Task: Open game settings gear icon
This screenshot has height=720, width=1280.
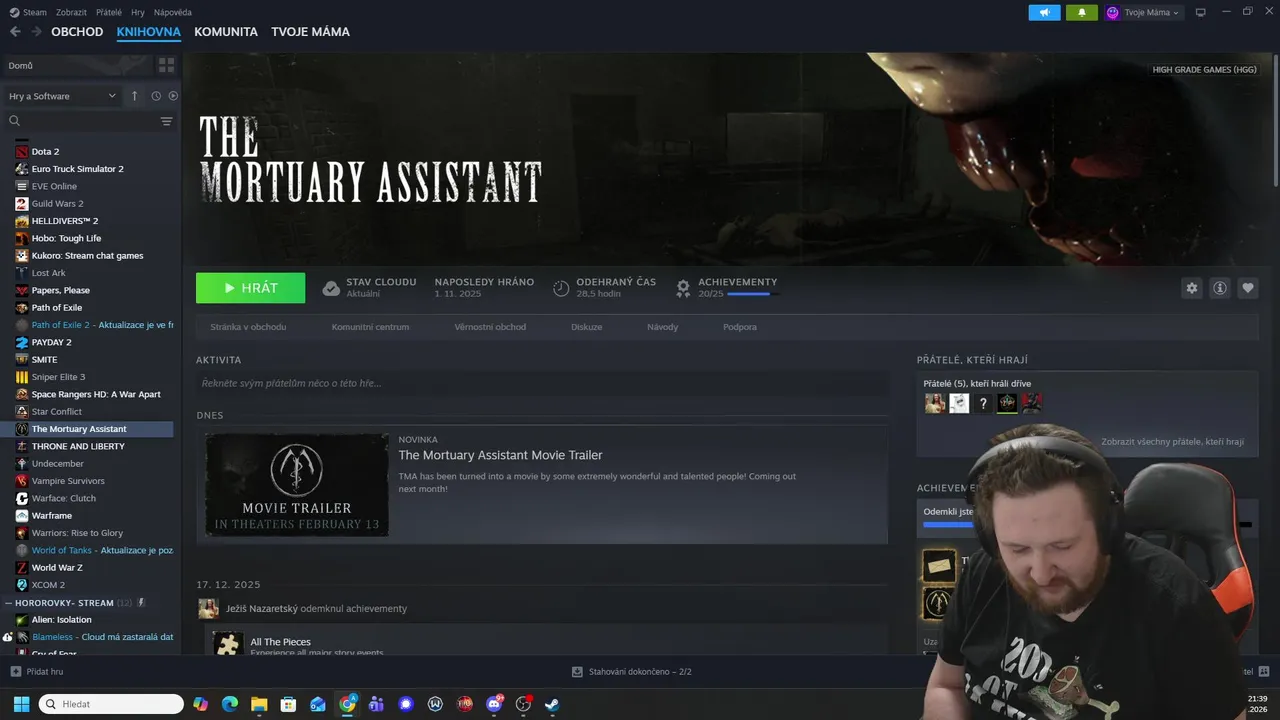Action: pos(1191,288)
